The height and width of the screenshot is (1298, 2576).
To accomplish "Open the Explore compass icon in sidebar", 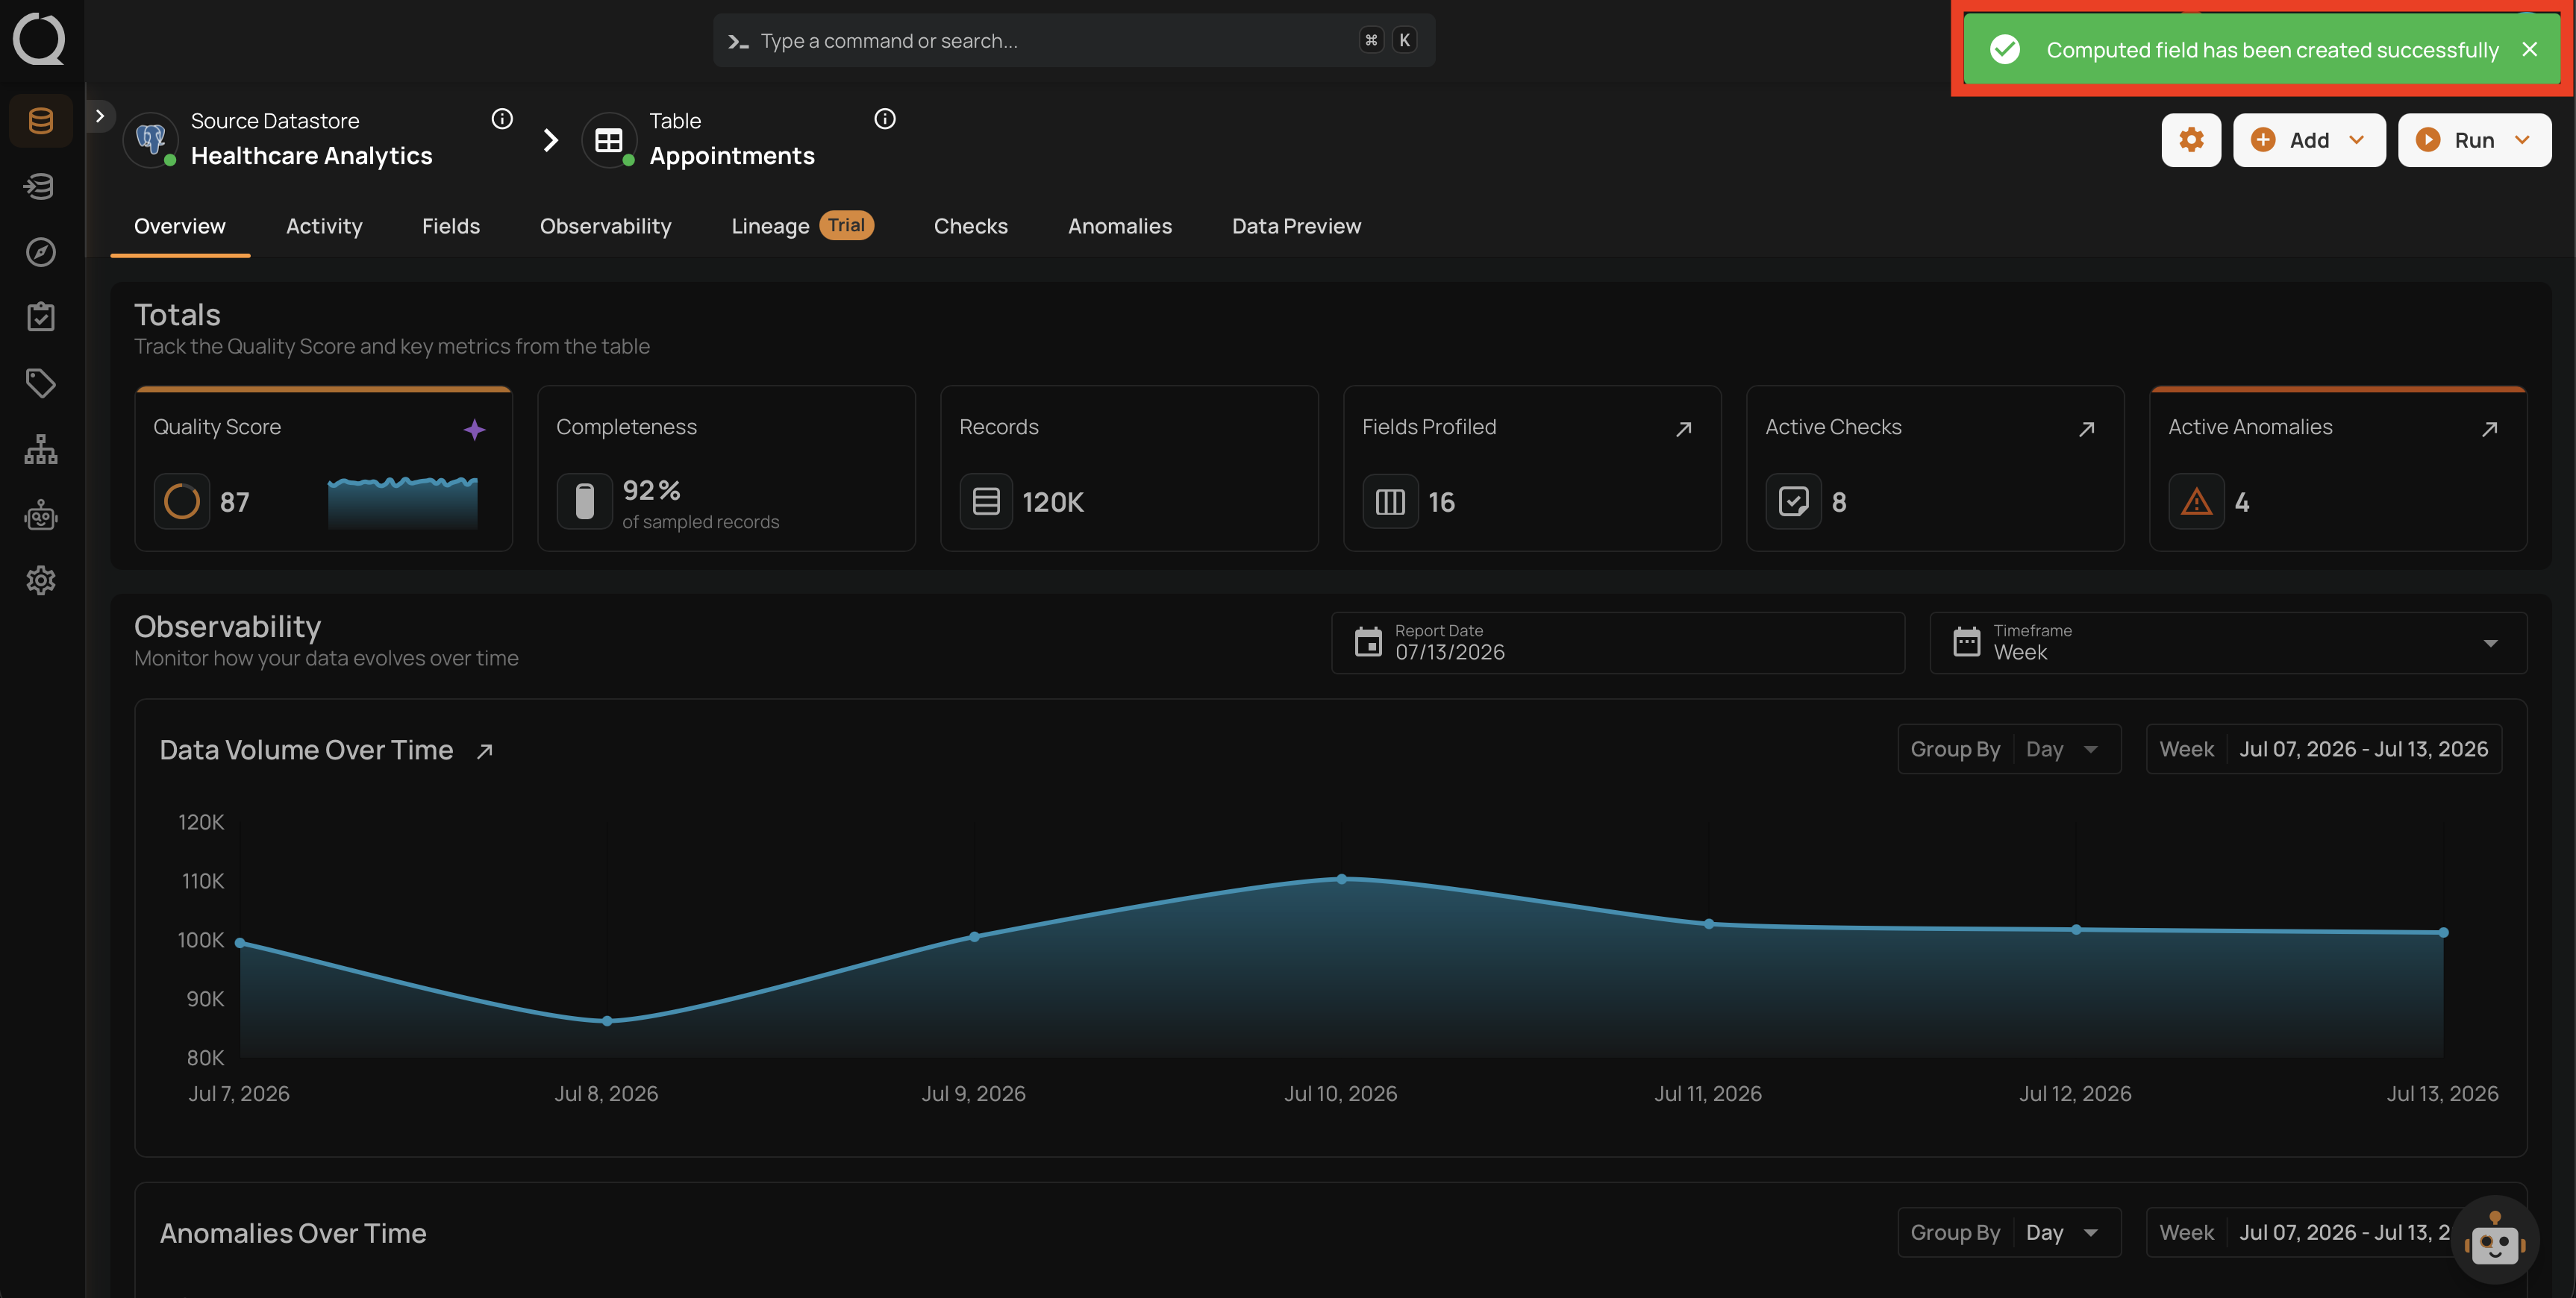I will pos(41,252).
